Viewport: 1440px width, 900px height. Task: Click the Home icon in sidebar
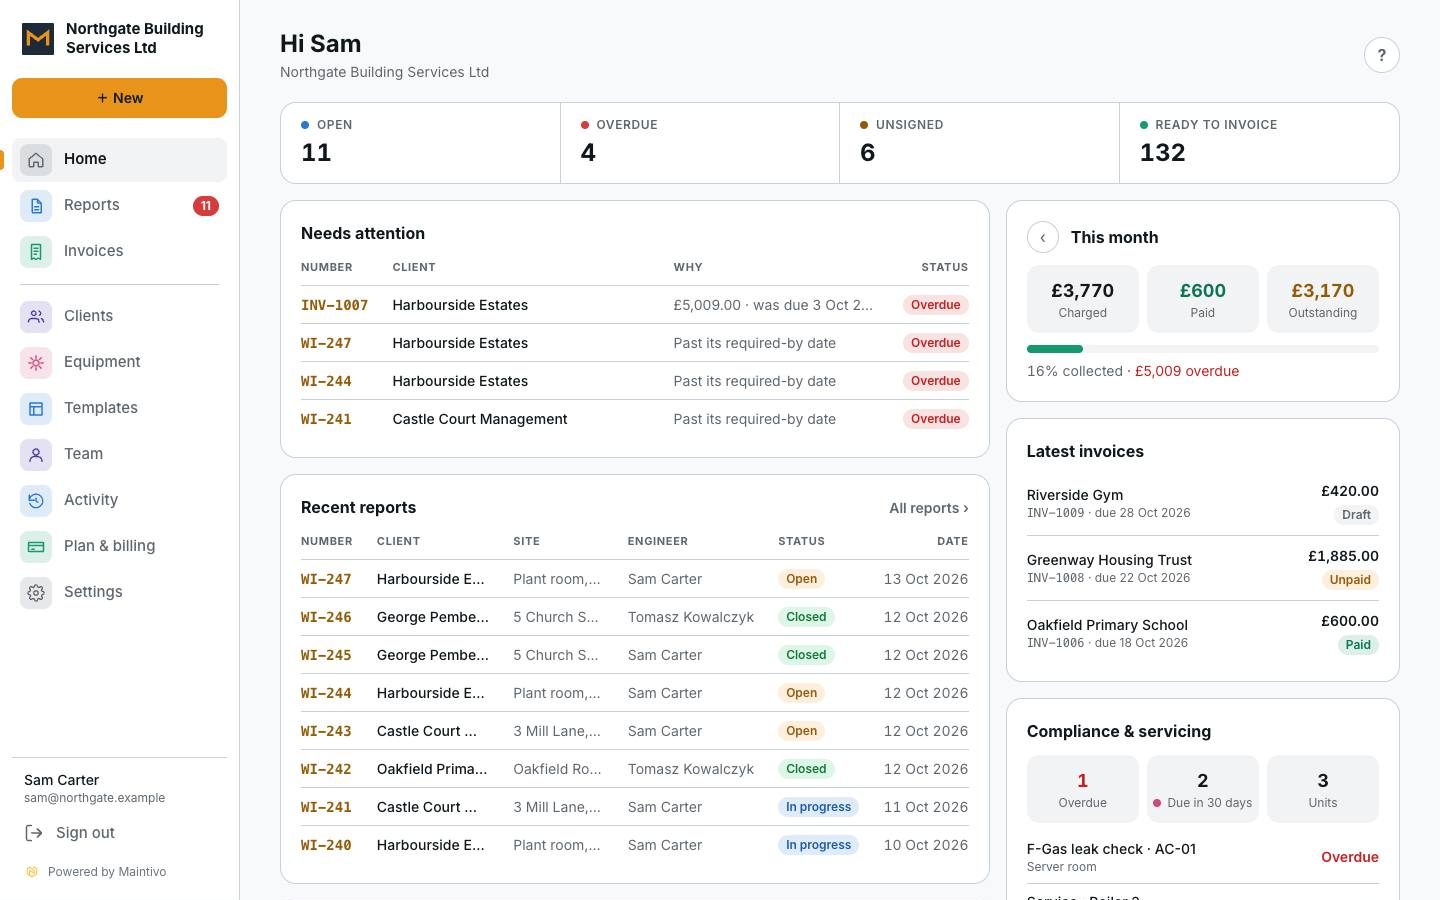coord(36,160)
